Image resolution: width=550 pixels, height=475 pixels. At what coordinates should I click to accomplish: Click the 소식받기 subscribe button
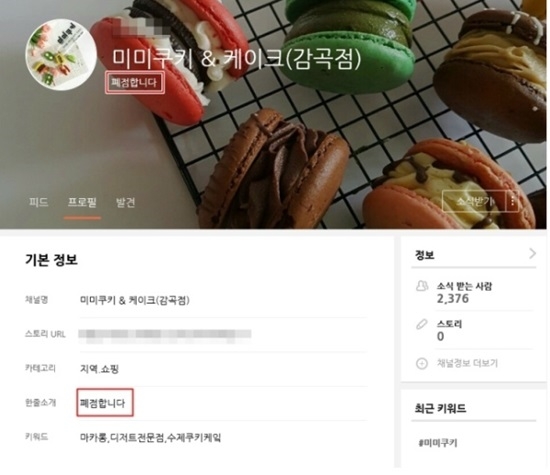click(x=474, y=201)
